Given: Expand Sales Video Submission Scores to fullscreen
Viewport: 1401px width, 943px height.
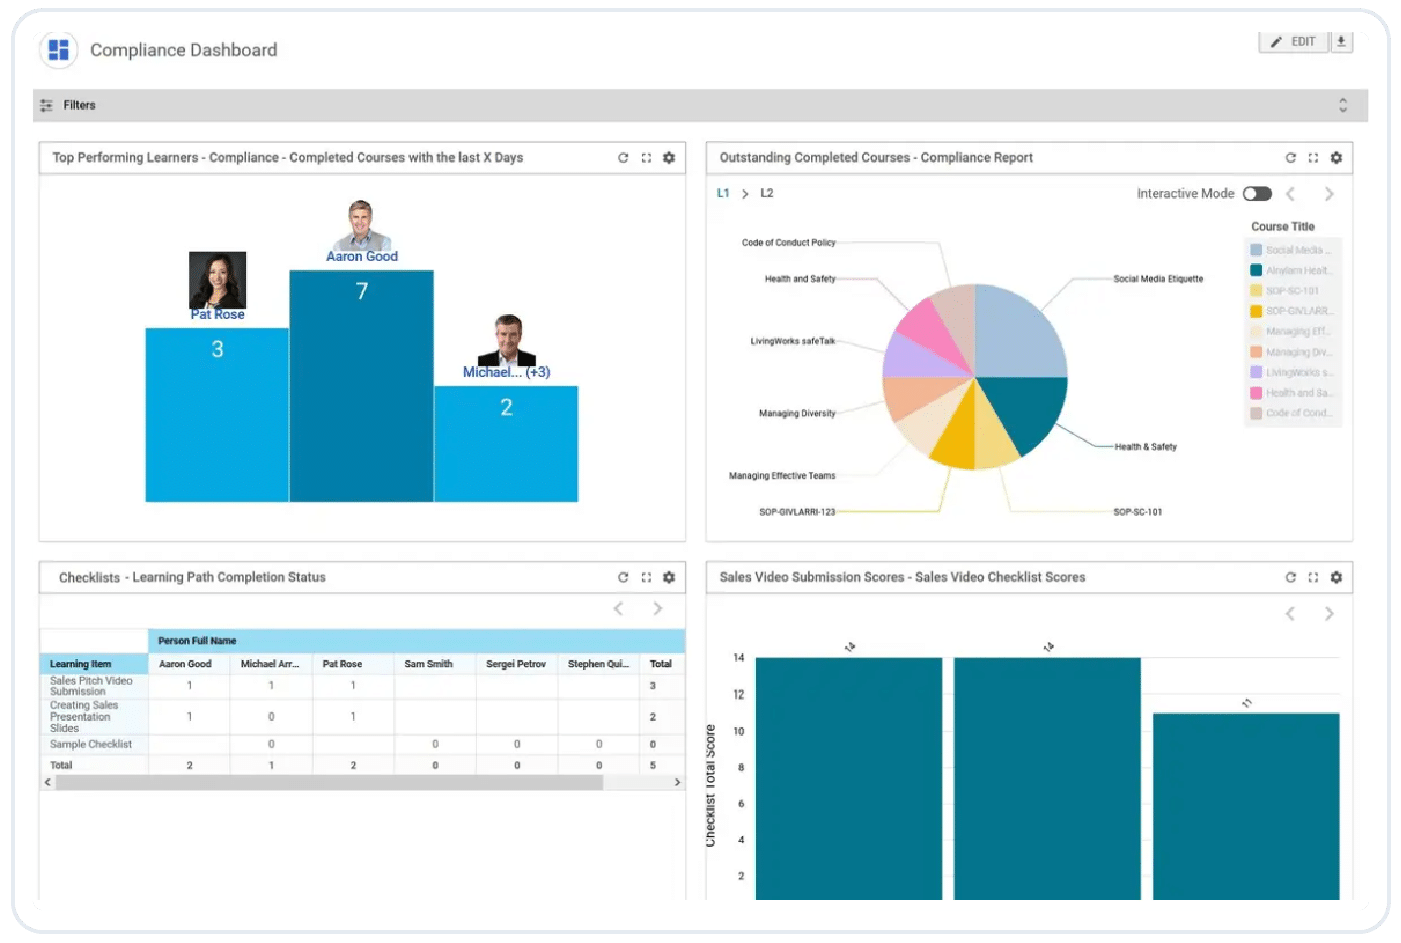Looking at the screenshot, I should click(1313, 578).
